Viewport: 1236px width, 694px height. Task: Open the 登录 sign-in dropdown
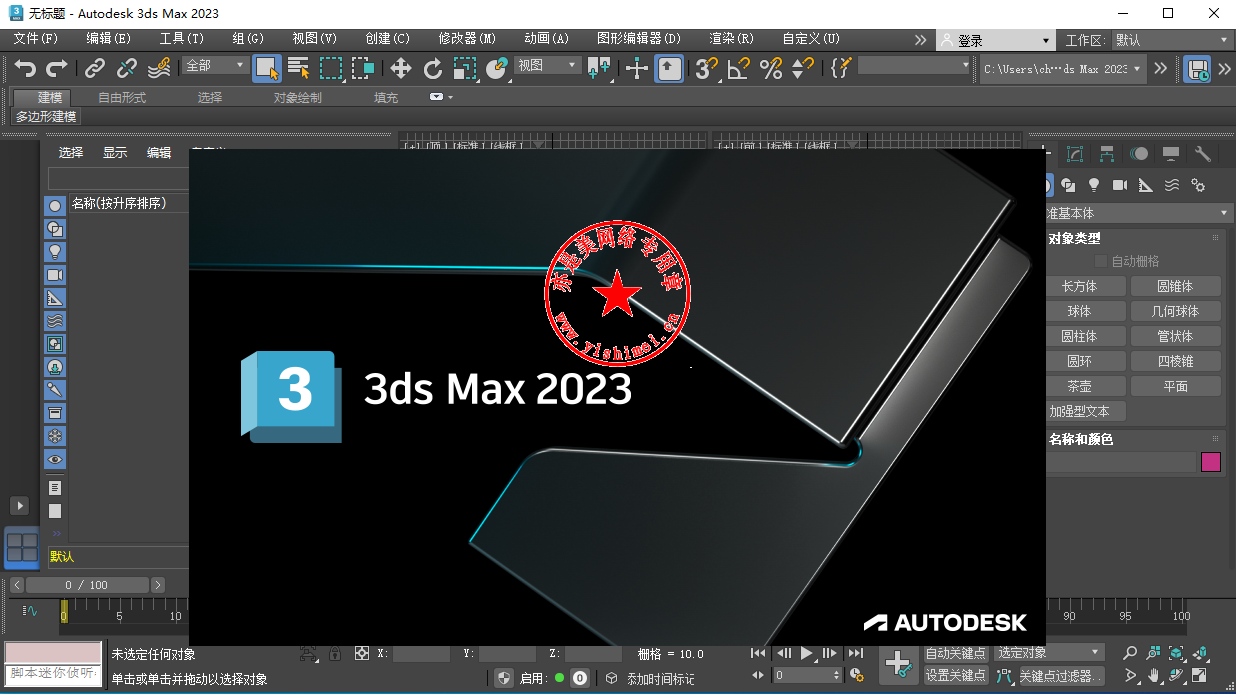point(996,40)
